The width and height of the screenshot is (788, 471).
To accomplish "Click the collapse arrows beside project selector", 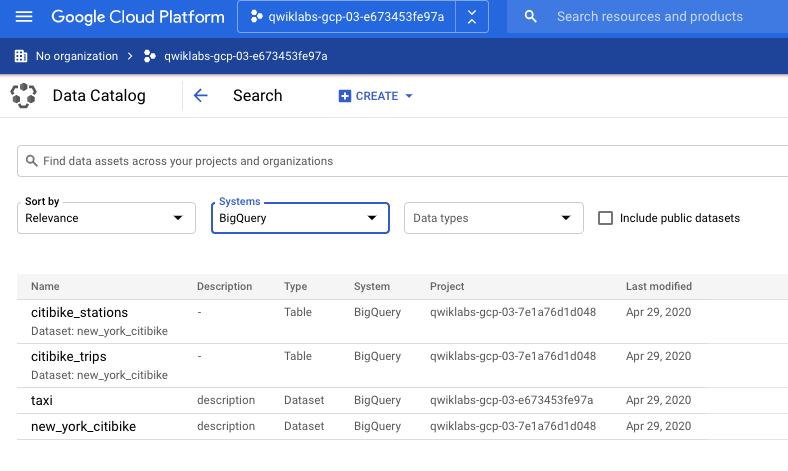I will (x=472, y=17).
